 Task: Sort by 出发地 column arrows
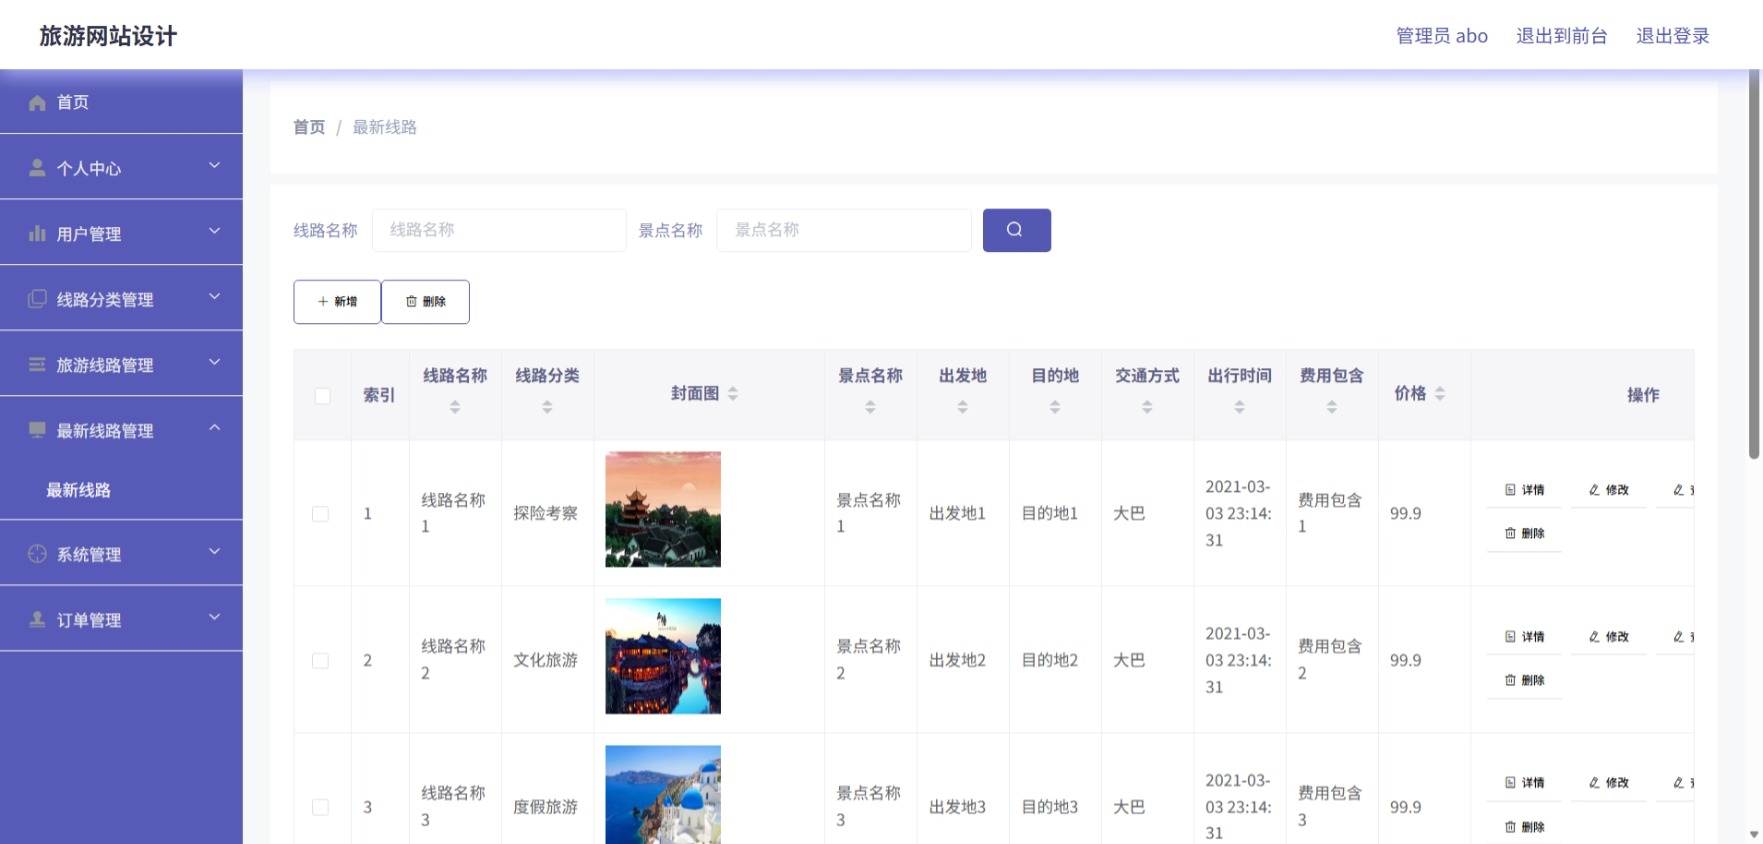(x=962, y=407)
